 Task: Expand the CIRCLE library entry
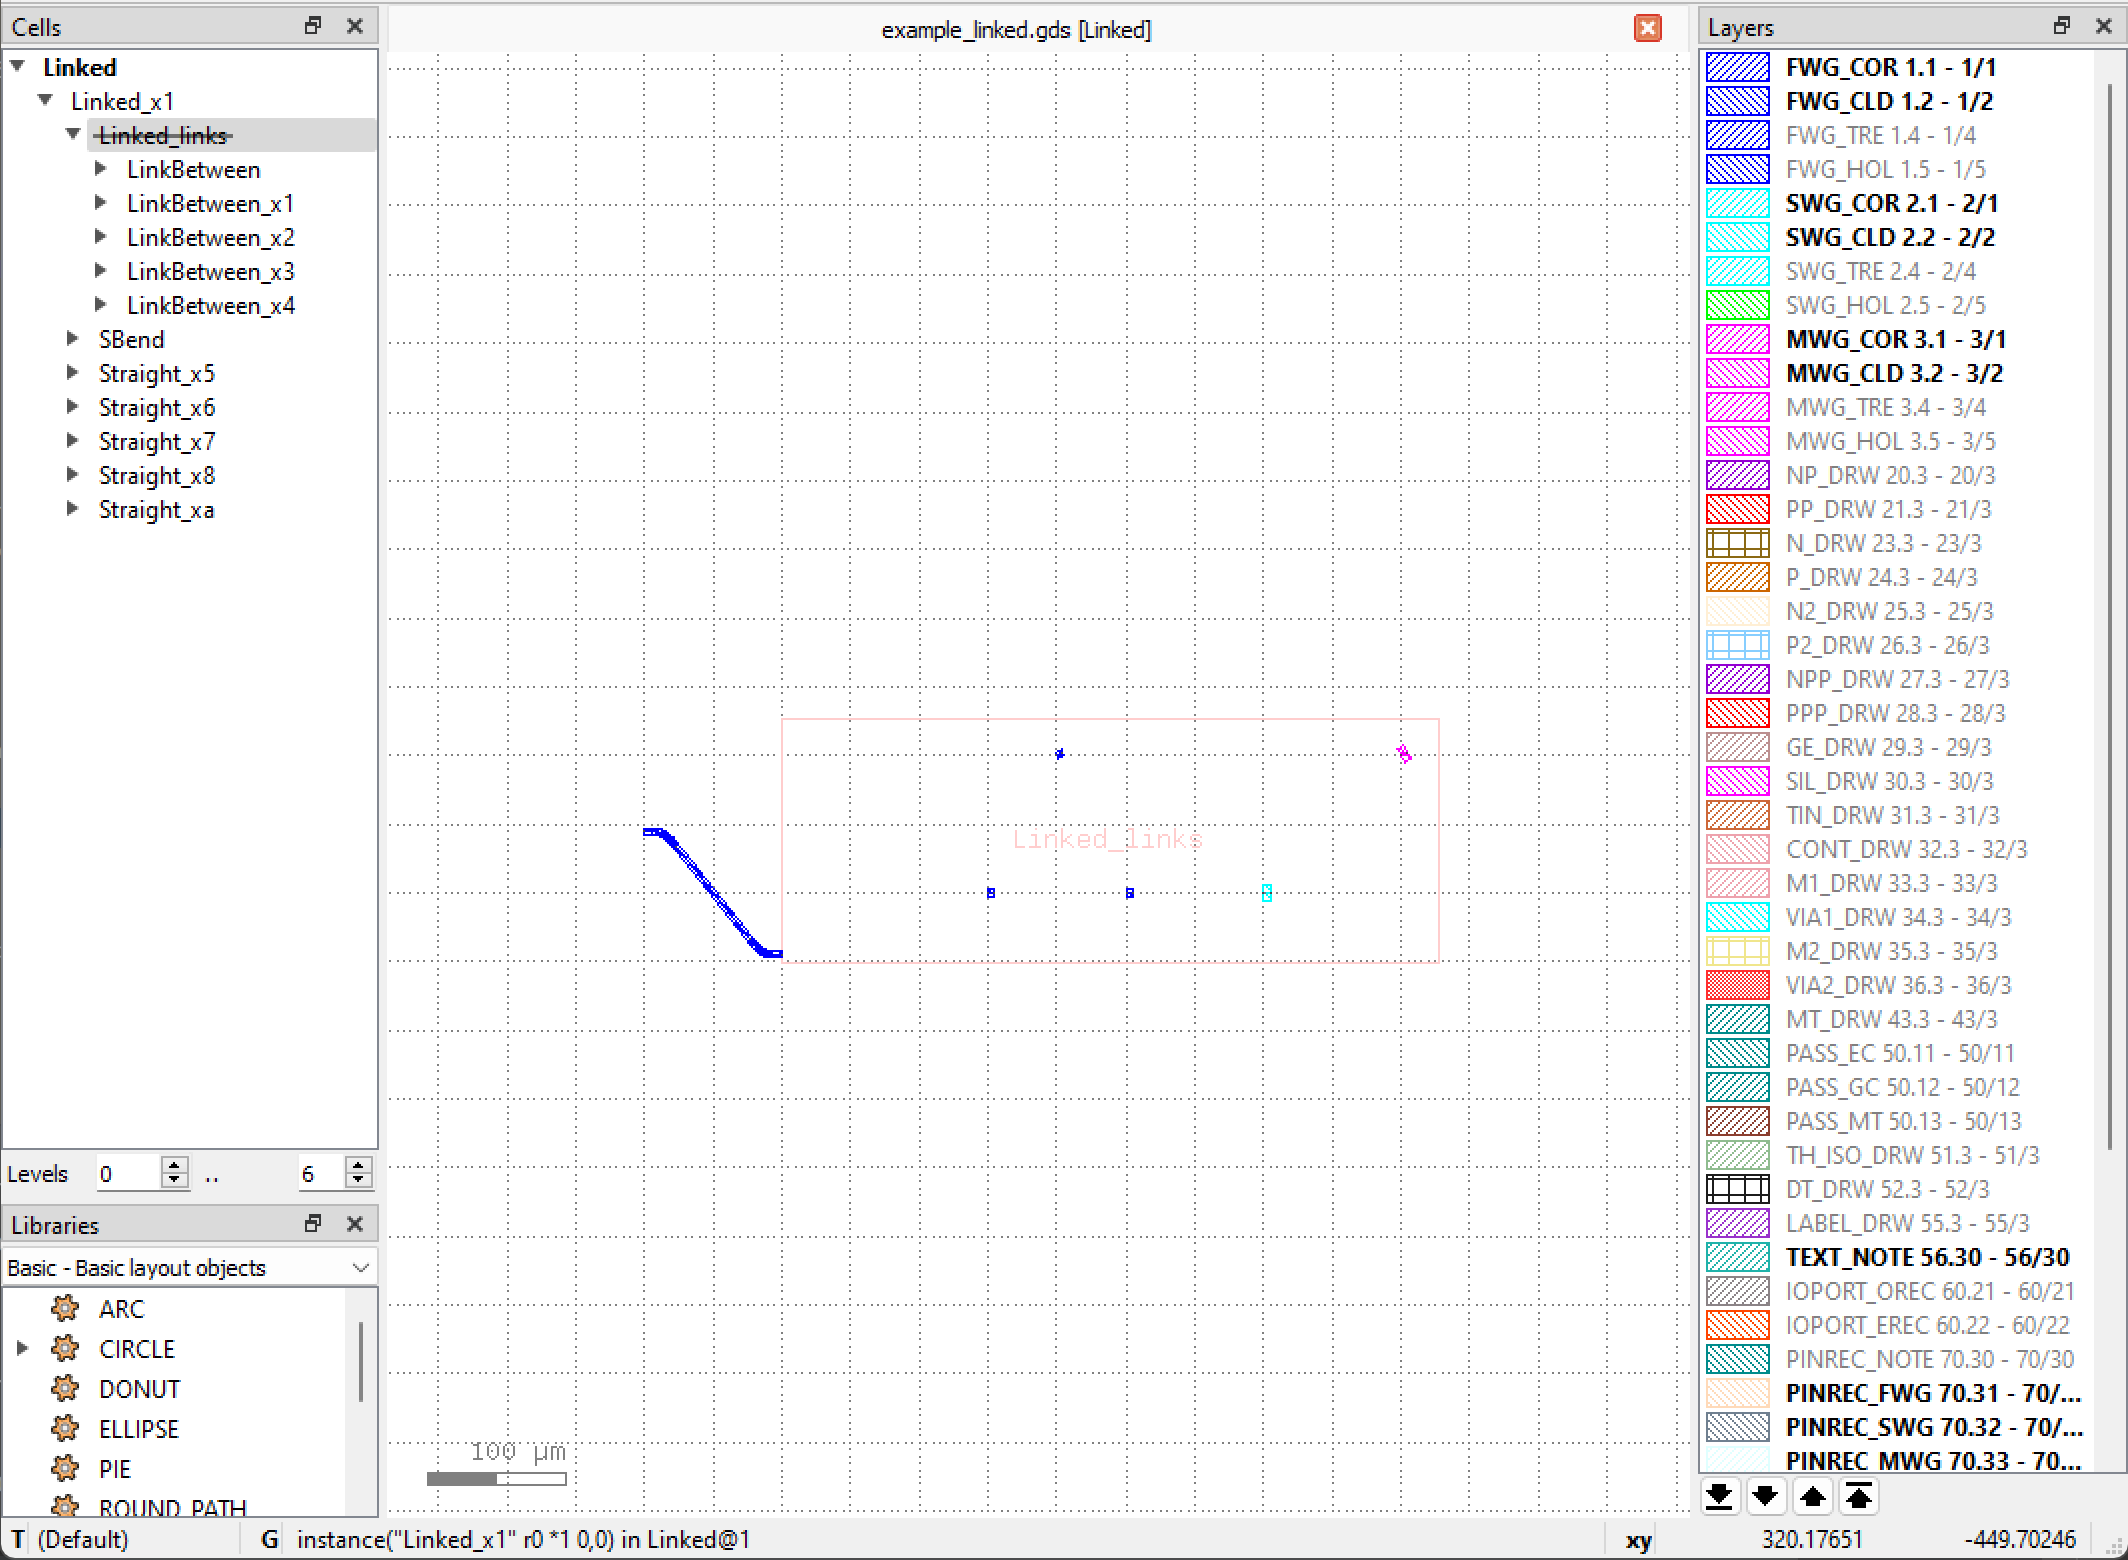[22, 1348]
